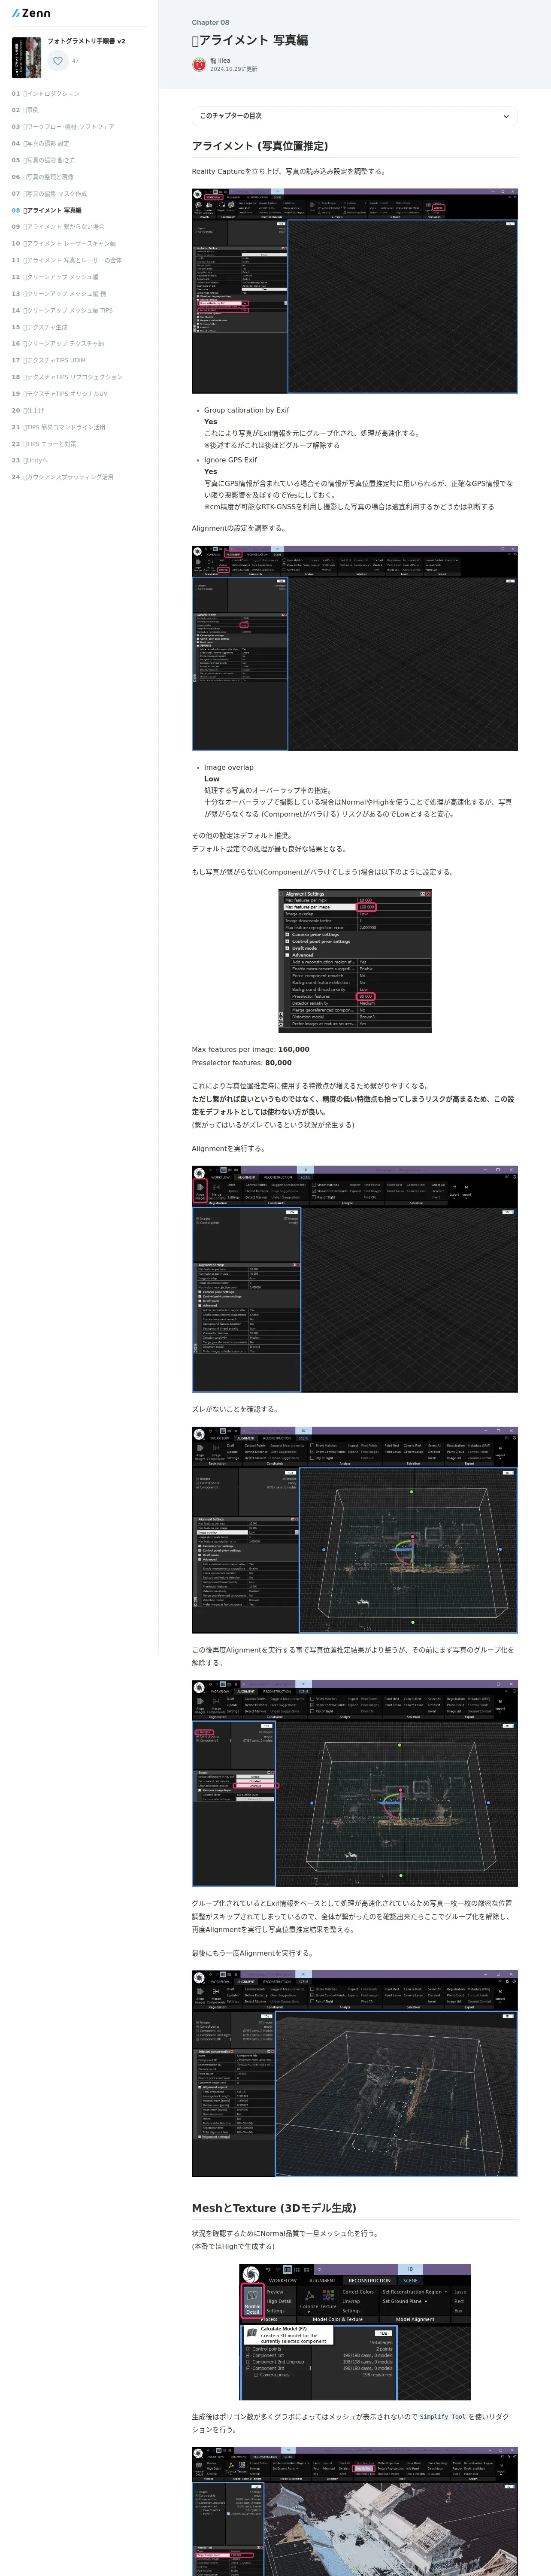Expand このチャプターの目次 dropdown
The height and width of the screenshot is (2576, 551).
354,116
